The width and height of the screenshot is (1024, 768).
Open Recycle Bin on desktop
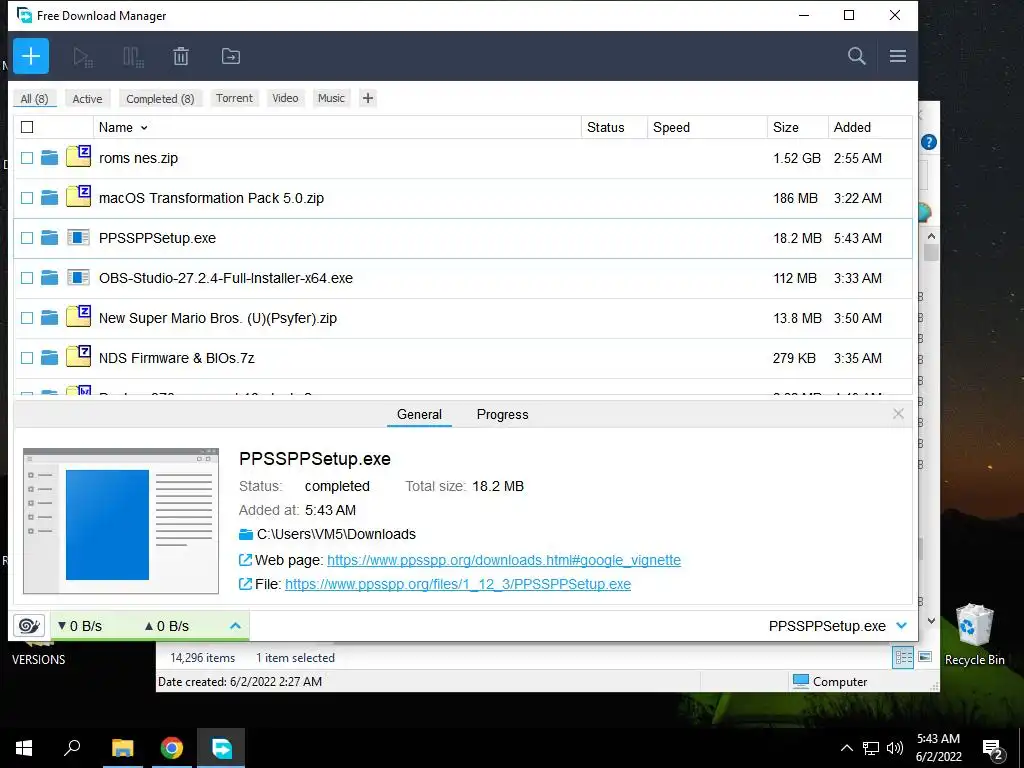974,635
